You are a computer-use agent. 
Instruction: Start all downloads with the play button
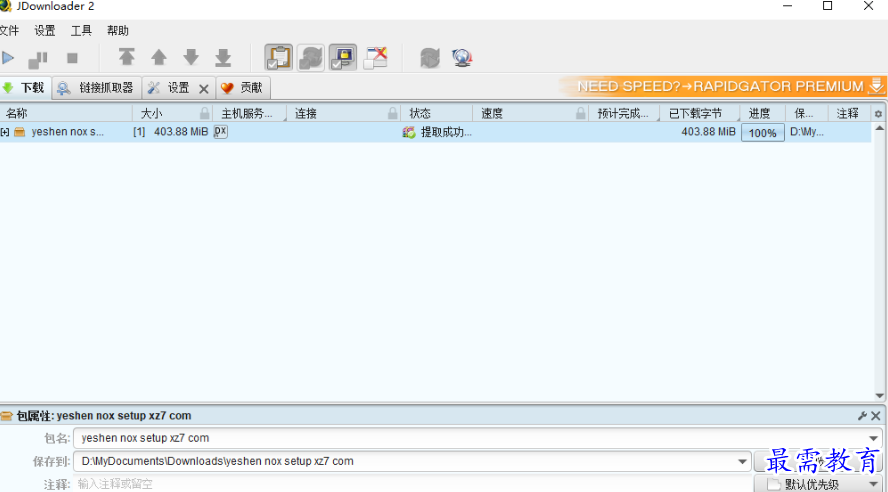[x=8, y=58]
